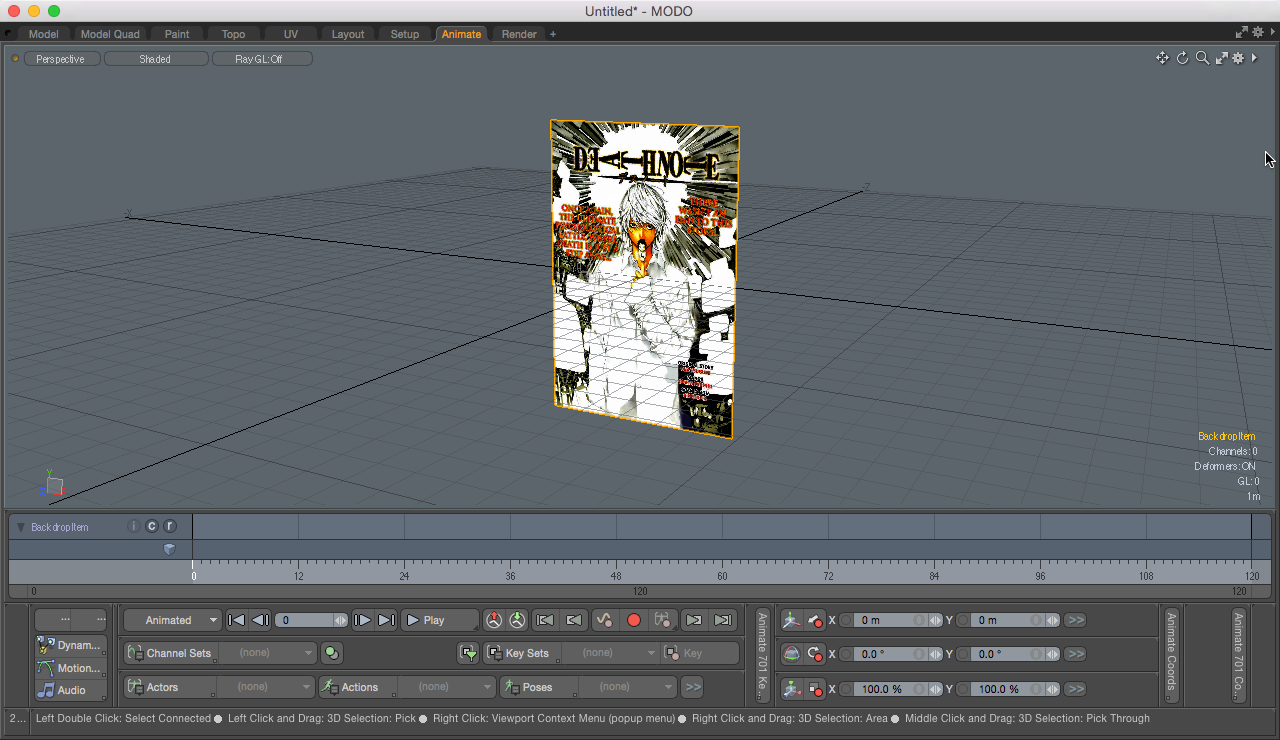Collapse the BackdropItem track triangle
The image size is (1280, 740).
(x=20, y=527)
